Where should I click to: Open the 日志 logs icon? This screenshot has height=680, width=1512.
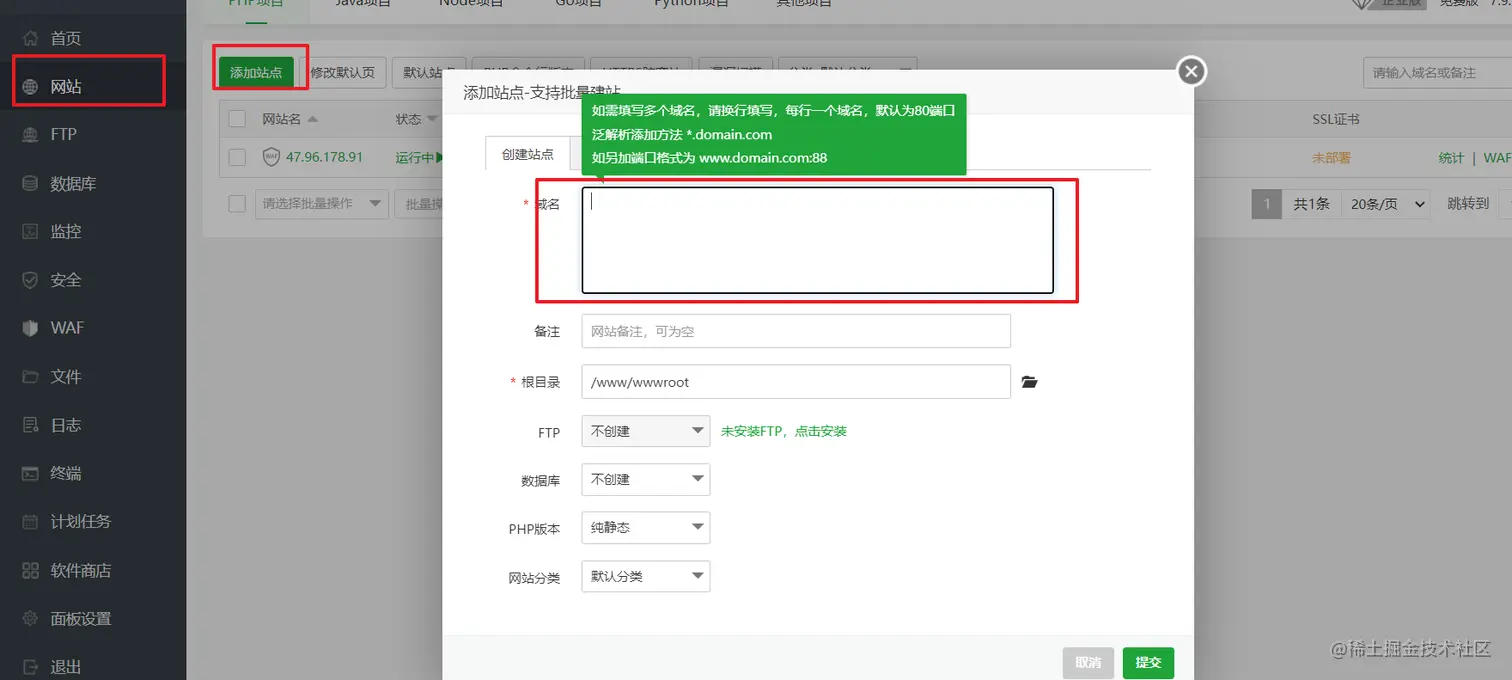[30, 425]
